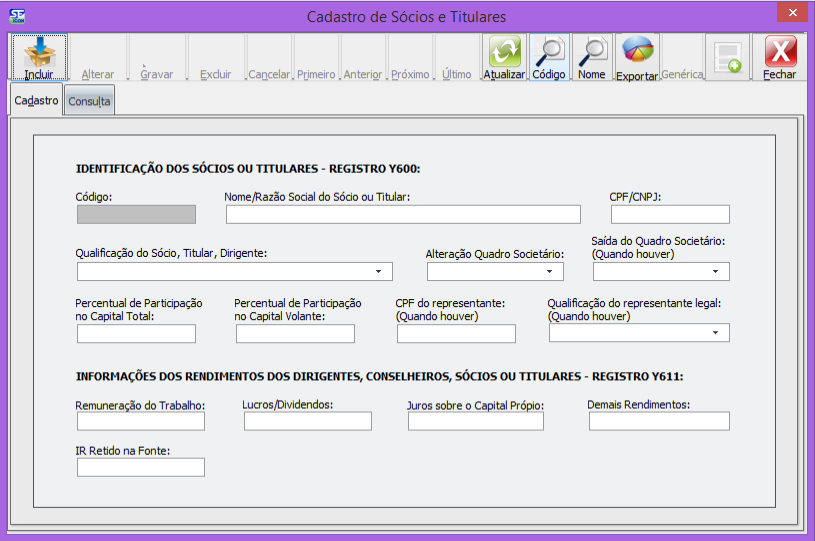The height and width of the screenshot is (541, 815).
Task: Select the Cadastro tab
Action: pos(36,100)
